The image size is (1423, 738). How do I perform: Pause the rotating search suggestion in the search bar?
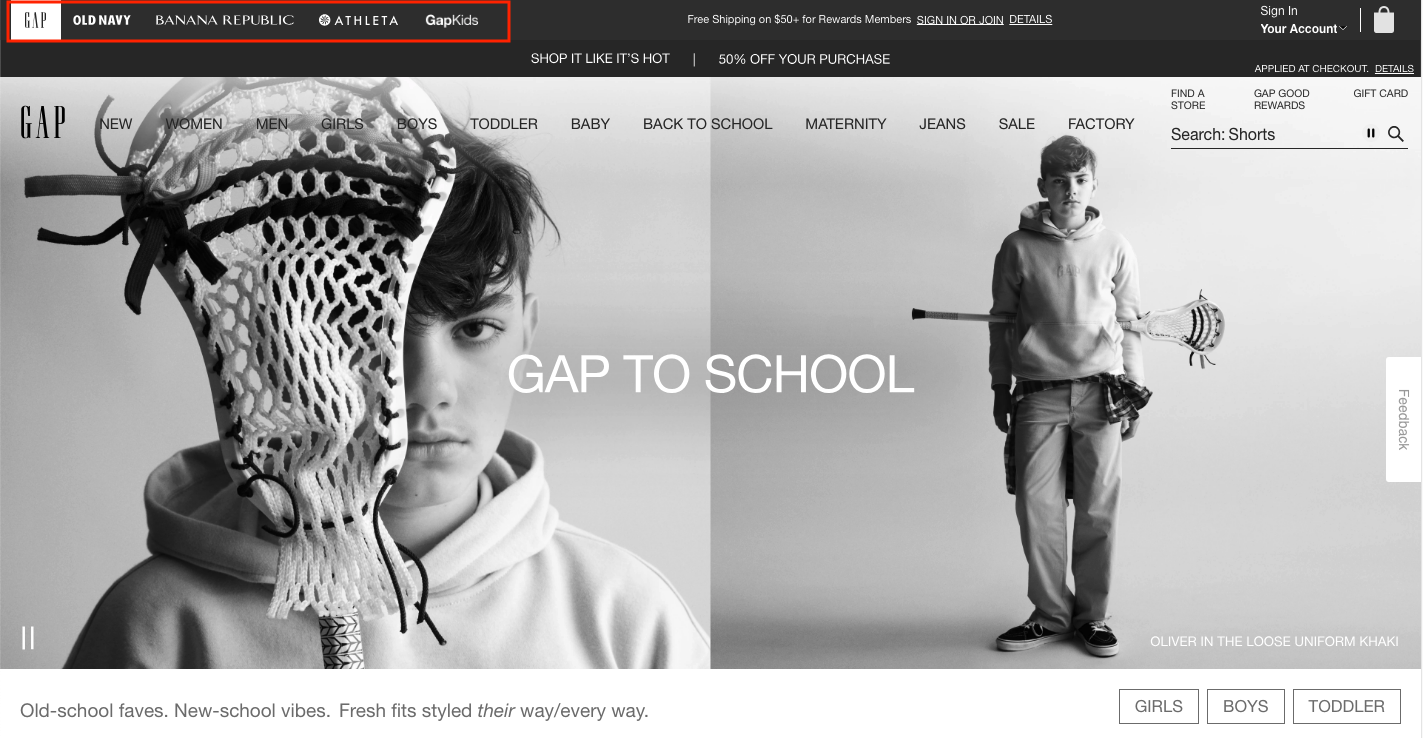pyautogui.click(x=1370, y=133)
